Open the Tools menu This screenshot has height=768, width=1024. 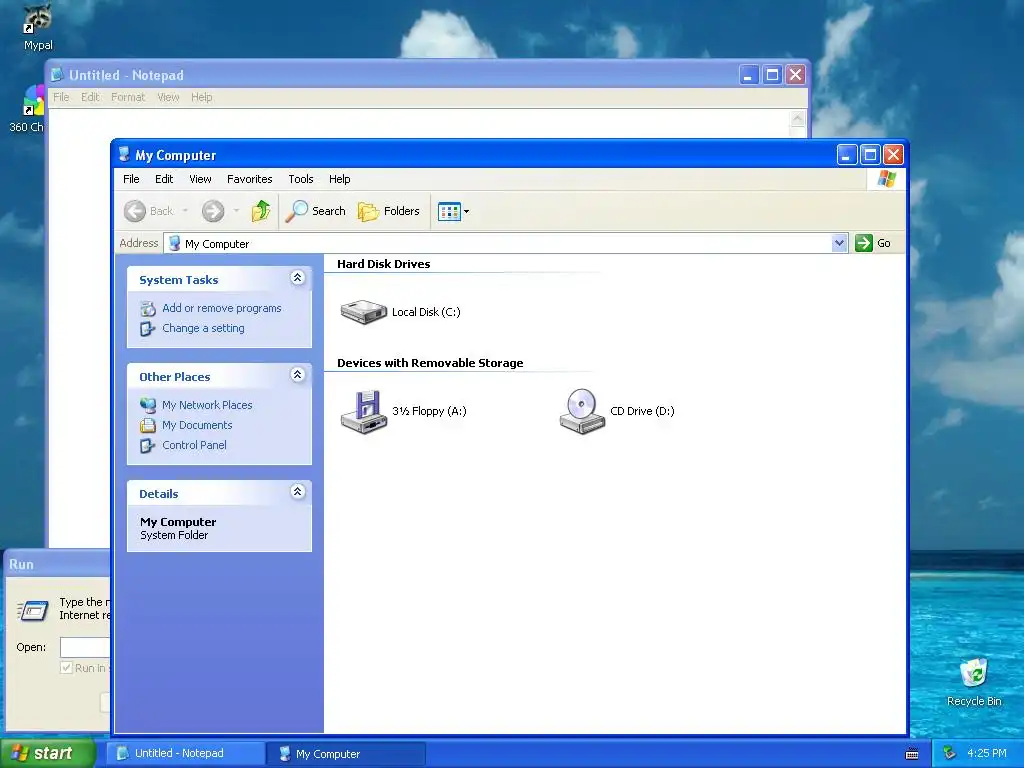click(x=301, y=179)
